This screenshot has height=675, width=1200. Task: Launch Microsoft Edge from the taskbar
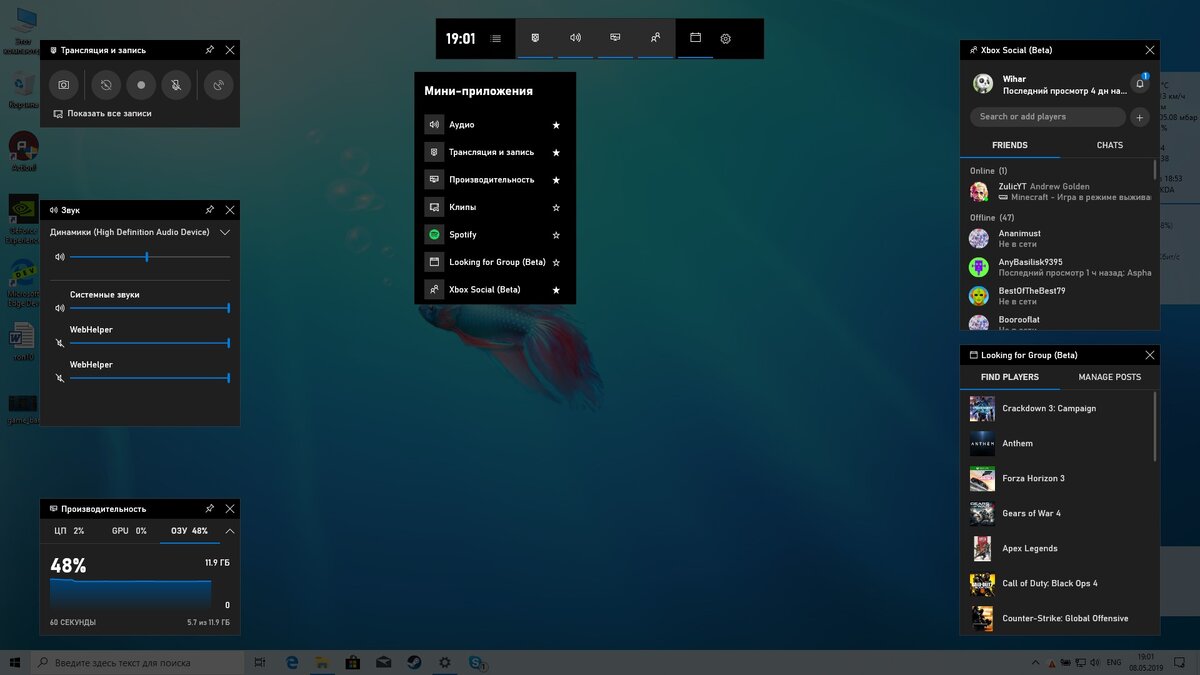292,662
